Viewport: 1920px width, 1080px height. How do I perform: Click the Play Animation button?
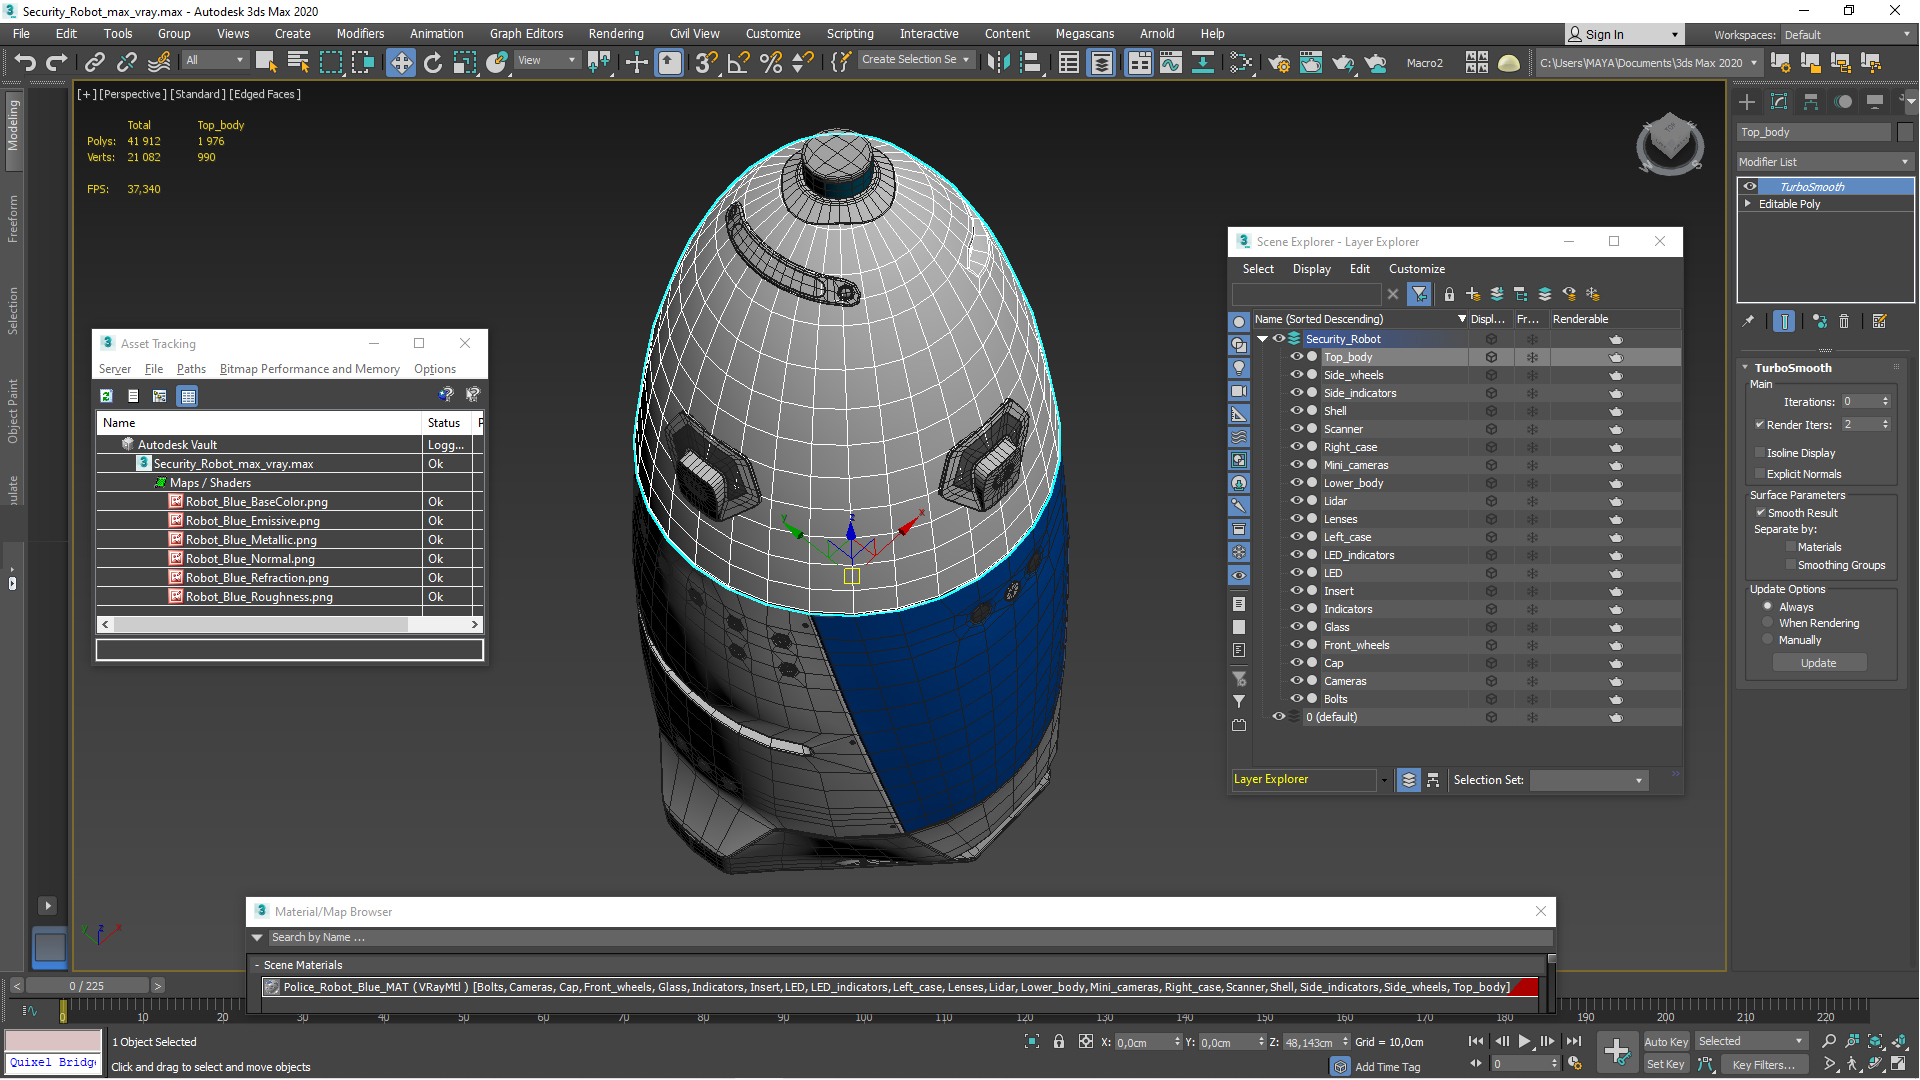1524,1042
